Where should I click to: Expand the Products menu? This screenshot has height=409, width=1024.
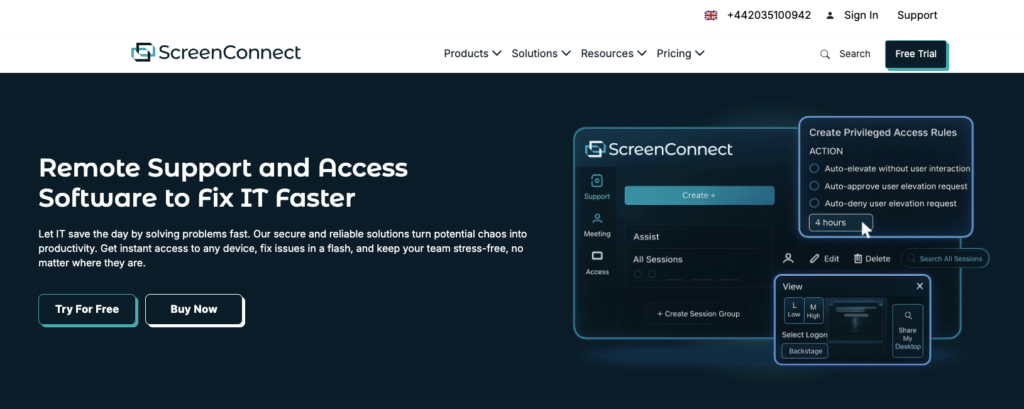[472, 54]
